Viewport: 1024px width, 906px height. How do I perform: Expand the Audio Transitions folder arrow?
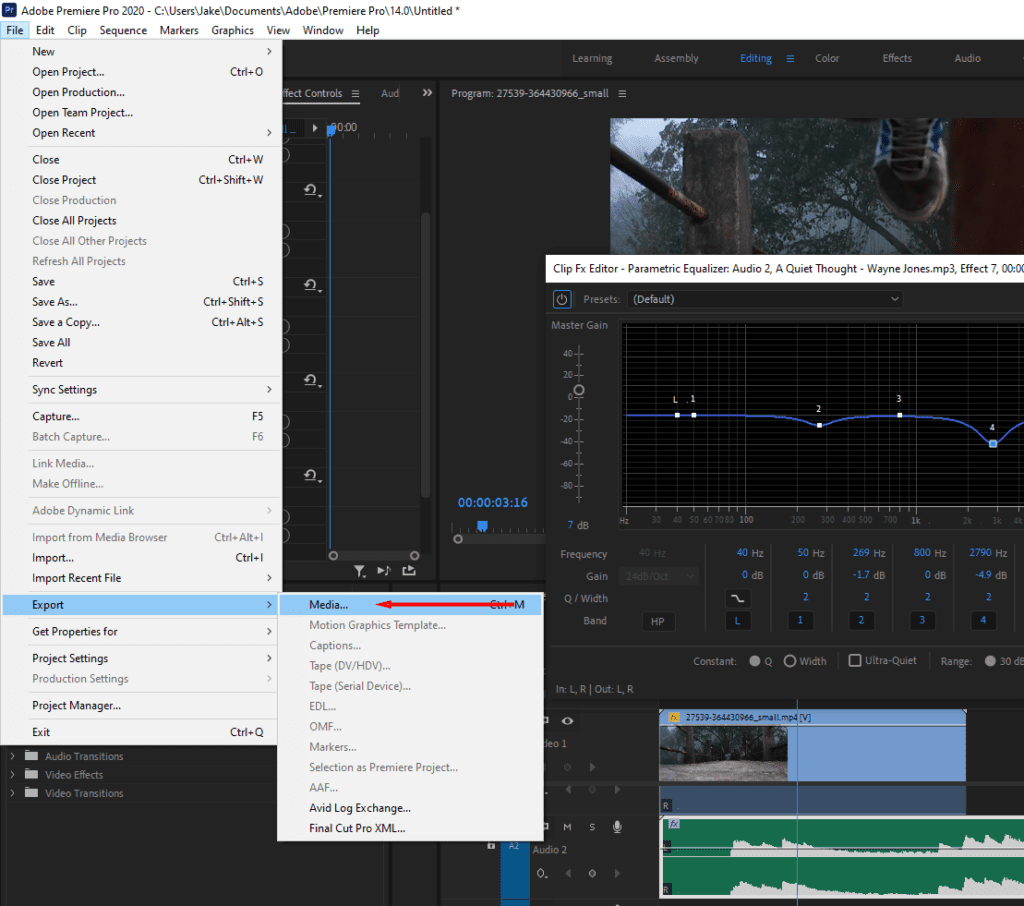[12, 756]
